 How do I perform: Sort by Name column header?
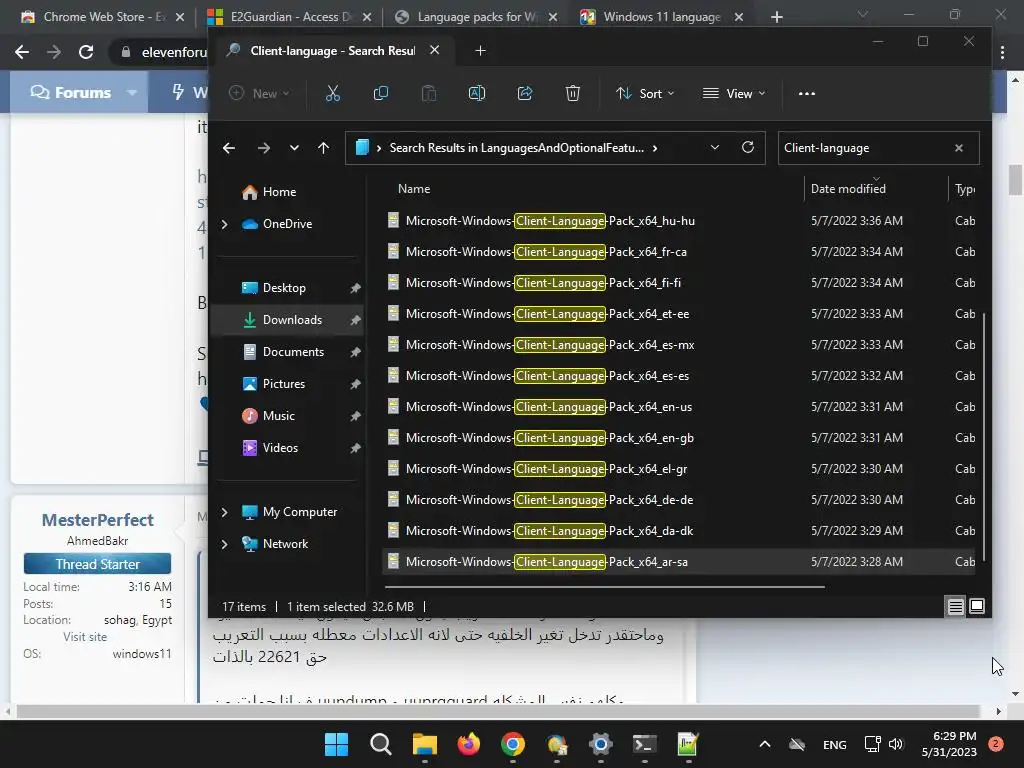click(x=414, y=189)
